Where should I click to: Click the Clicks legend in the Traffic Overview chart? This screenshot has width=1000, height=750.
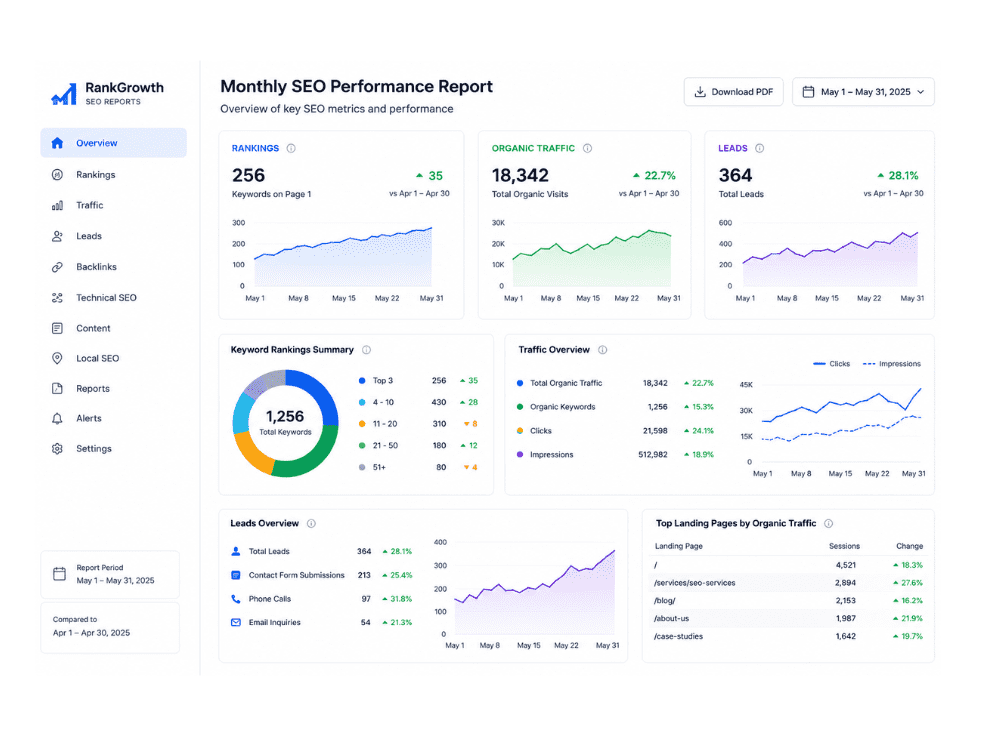[x=832, y=364]
